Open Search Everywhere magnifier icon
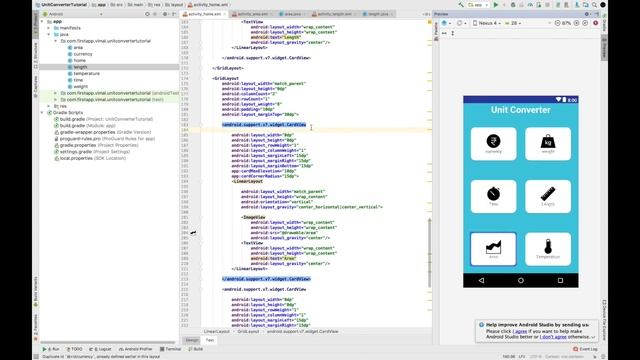 (x=594, y=5)
